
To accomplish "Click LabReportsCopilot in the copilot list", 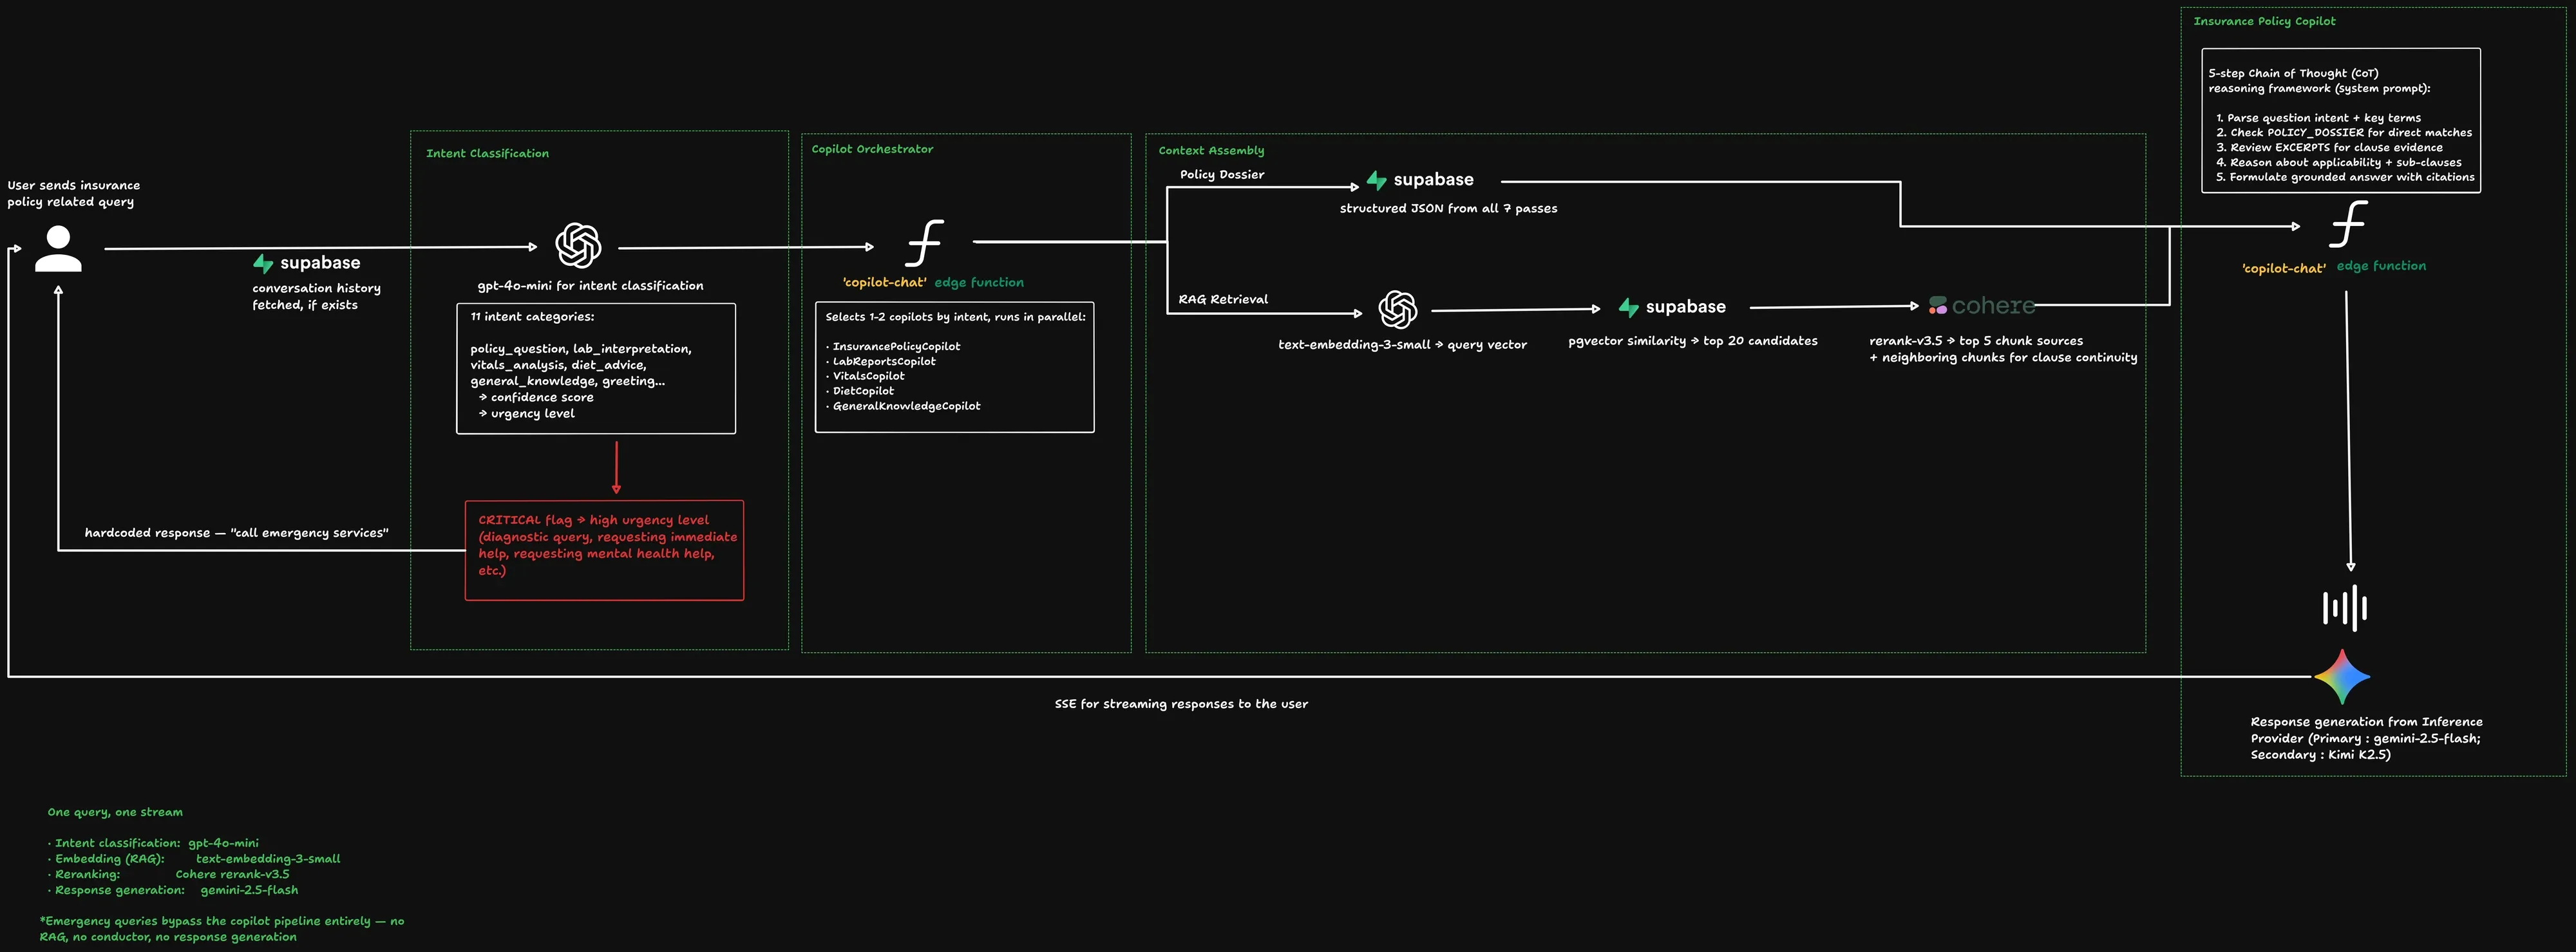I will (882, 362).
